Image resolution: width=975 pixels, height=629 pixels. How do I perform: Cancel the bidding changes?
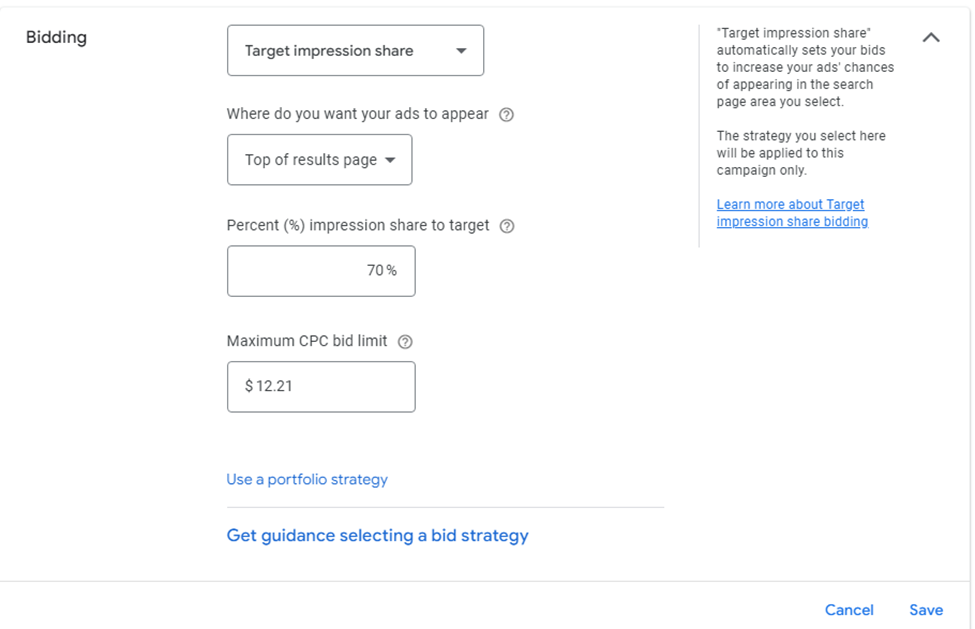(848, 609)
